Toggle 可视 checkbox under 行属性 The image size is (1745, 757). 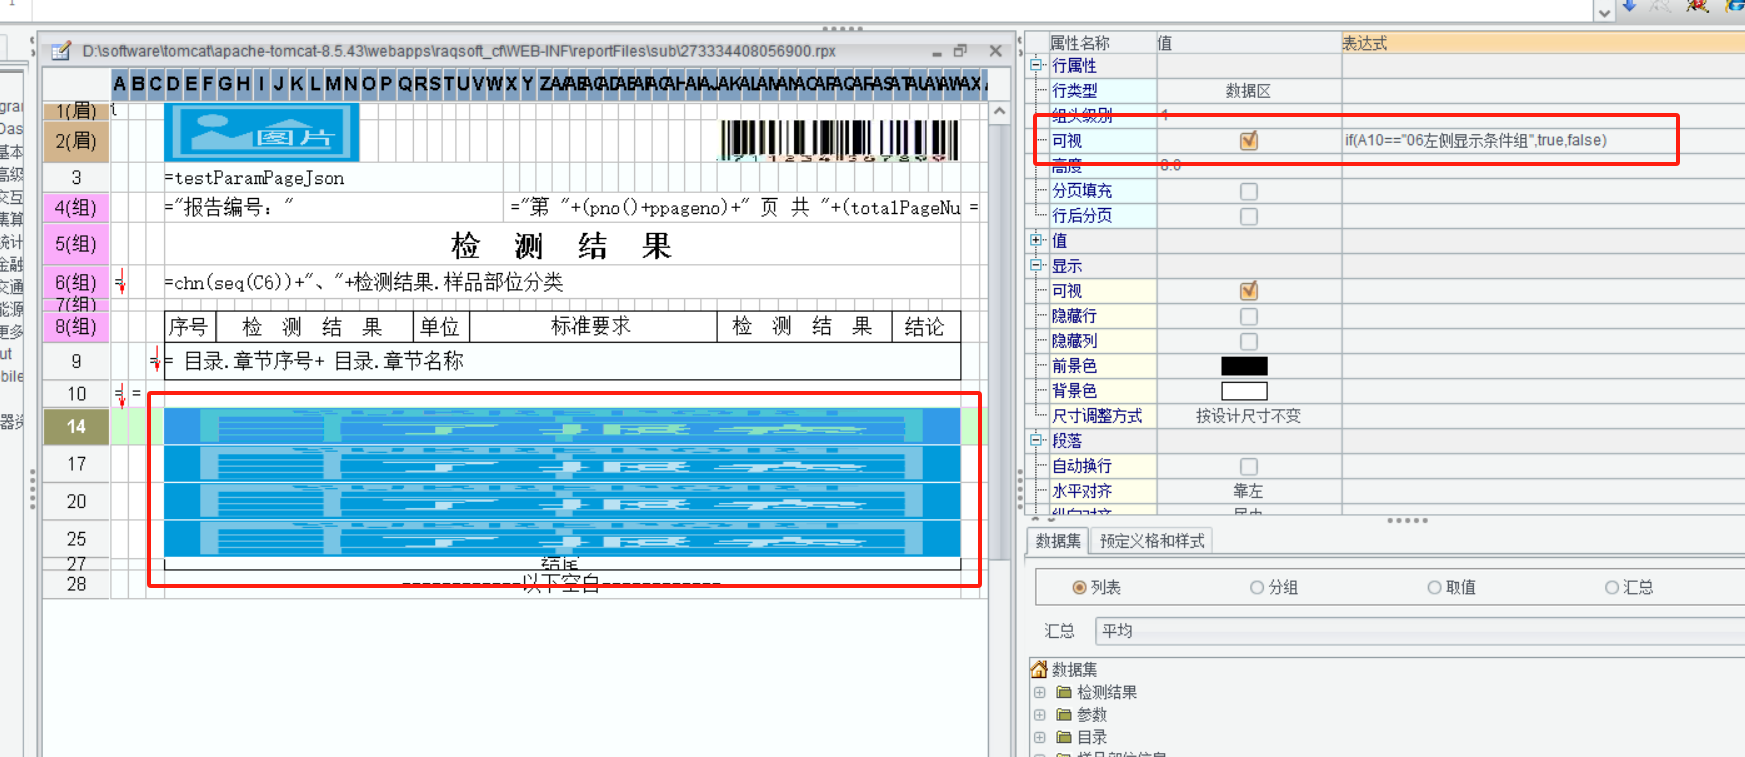tap(1249, 140)
